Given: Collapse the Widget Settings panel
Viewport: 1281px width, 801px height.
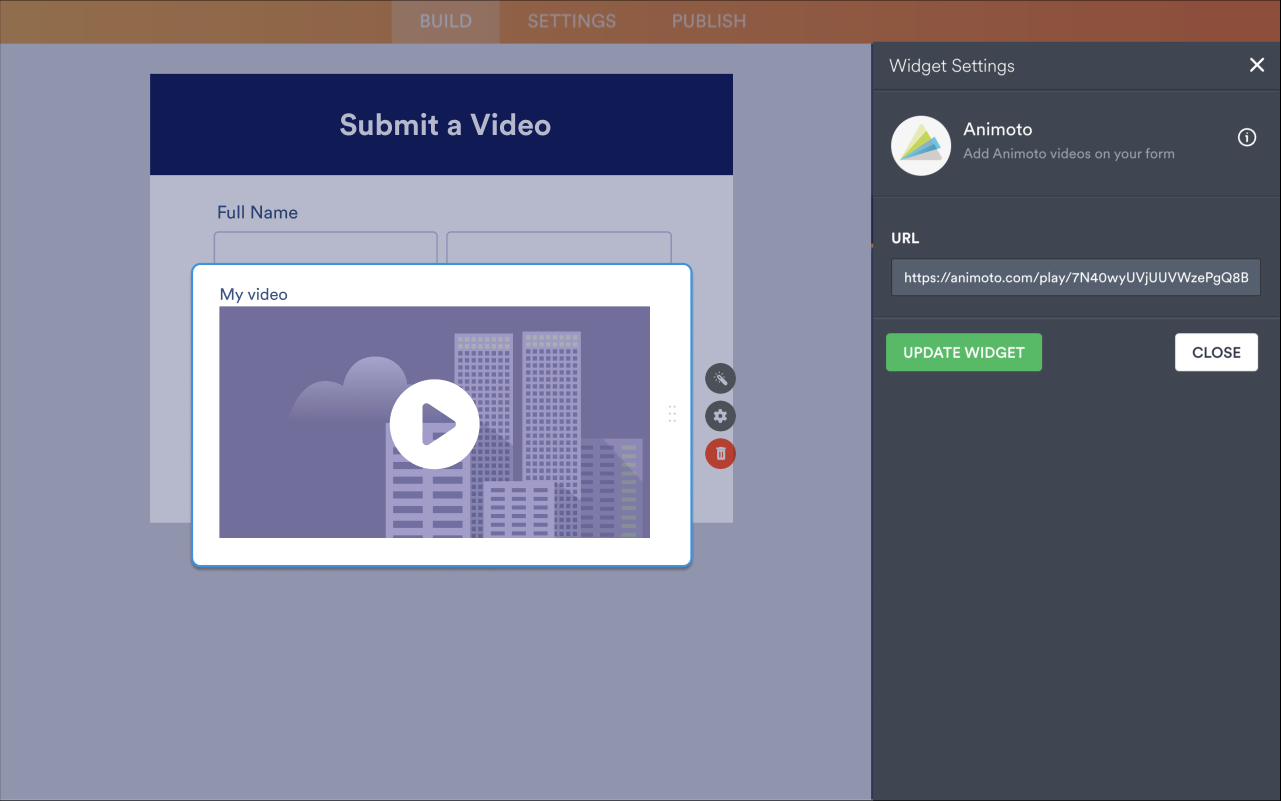Looking at the screenshot, I should pos(1216,352).
